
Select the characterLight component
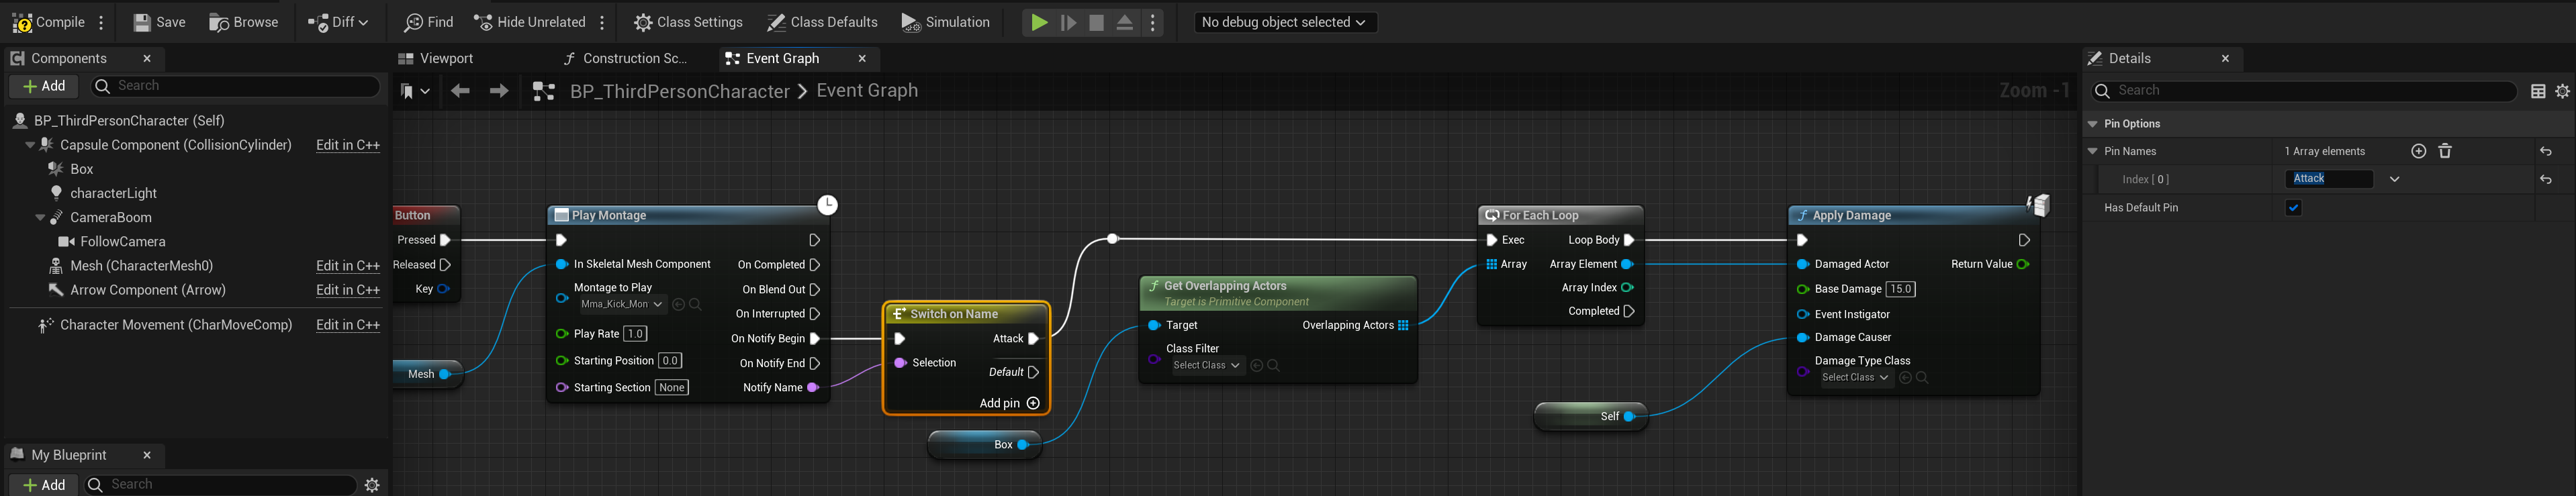tap(113, 193)
